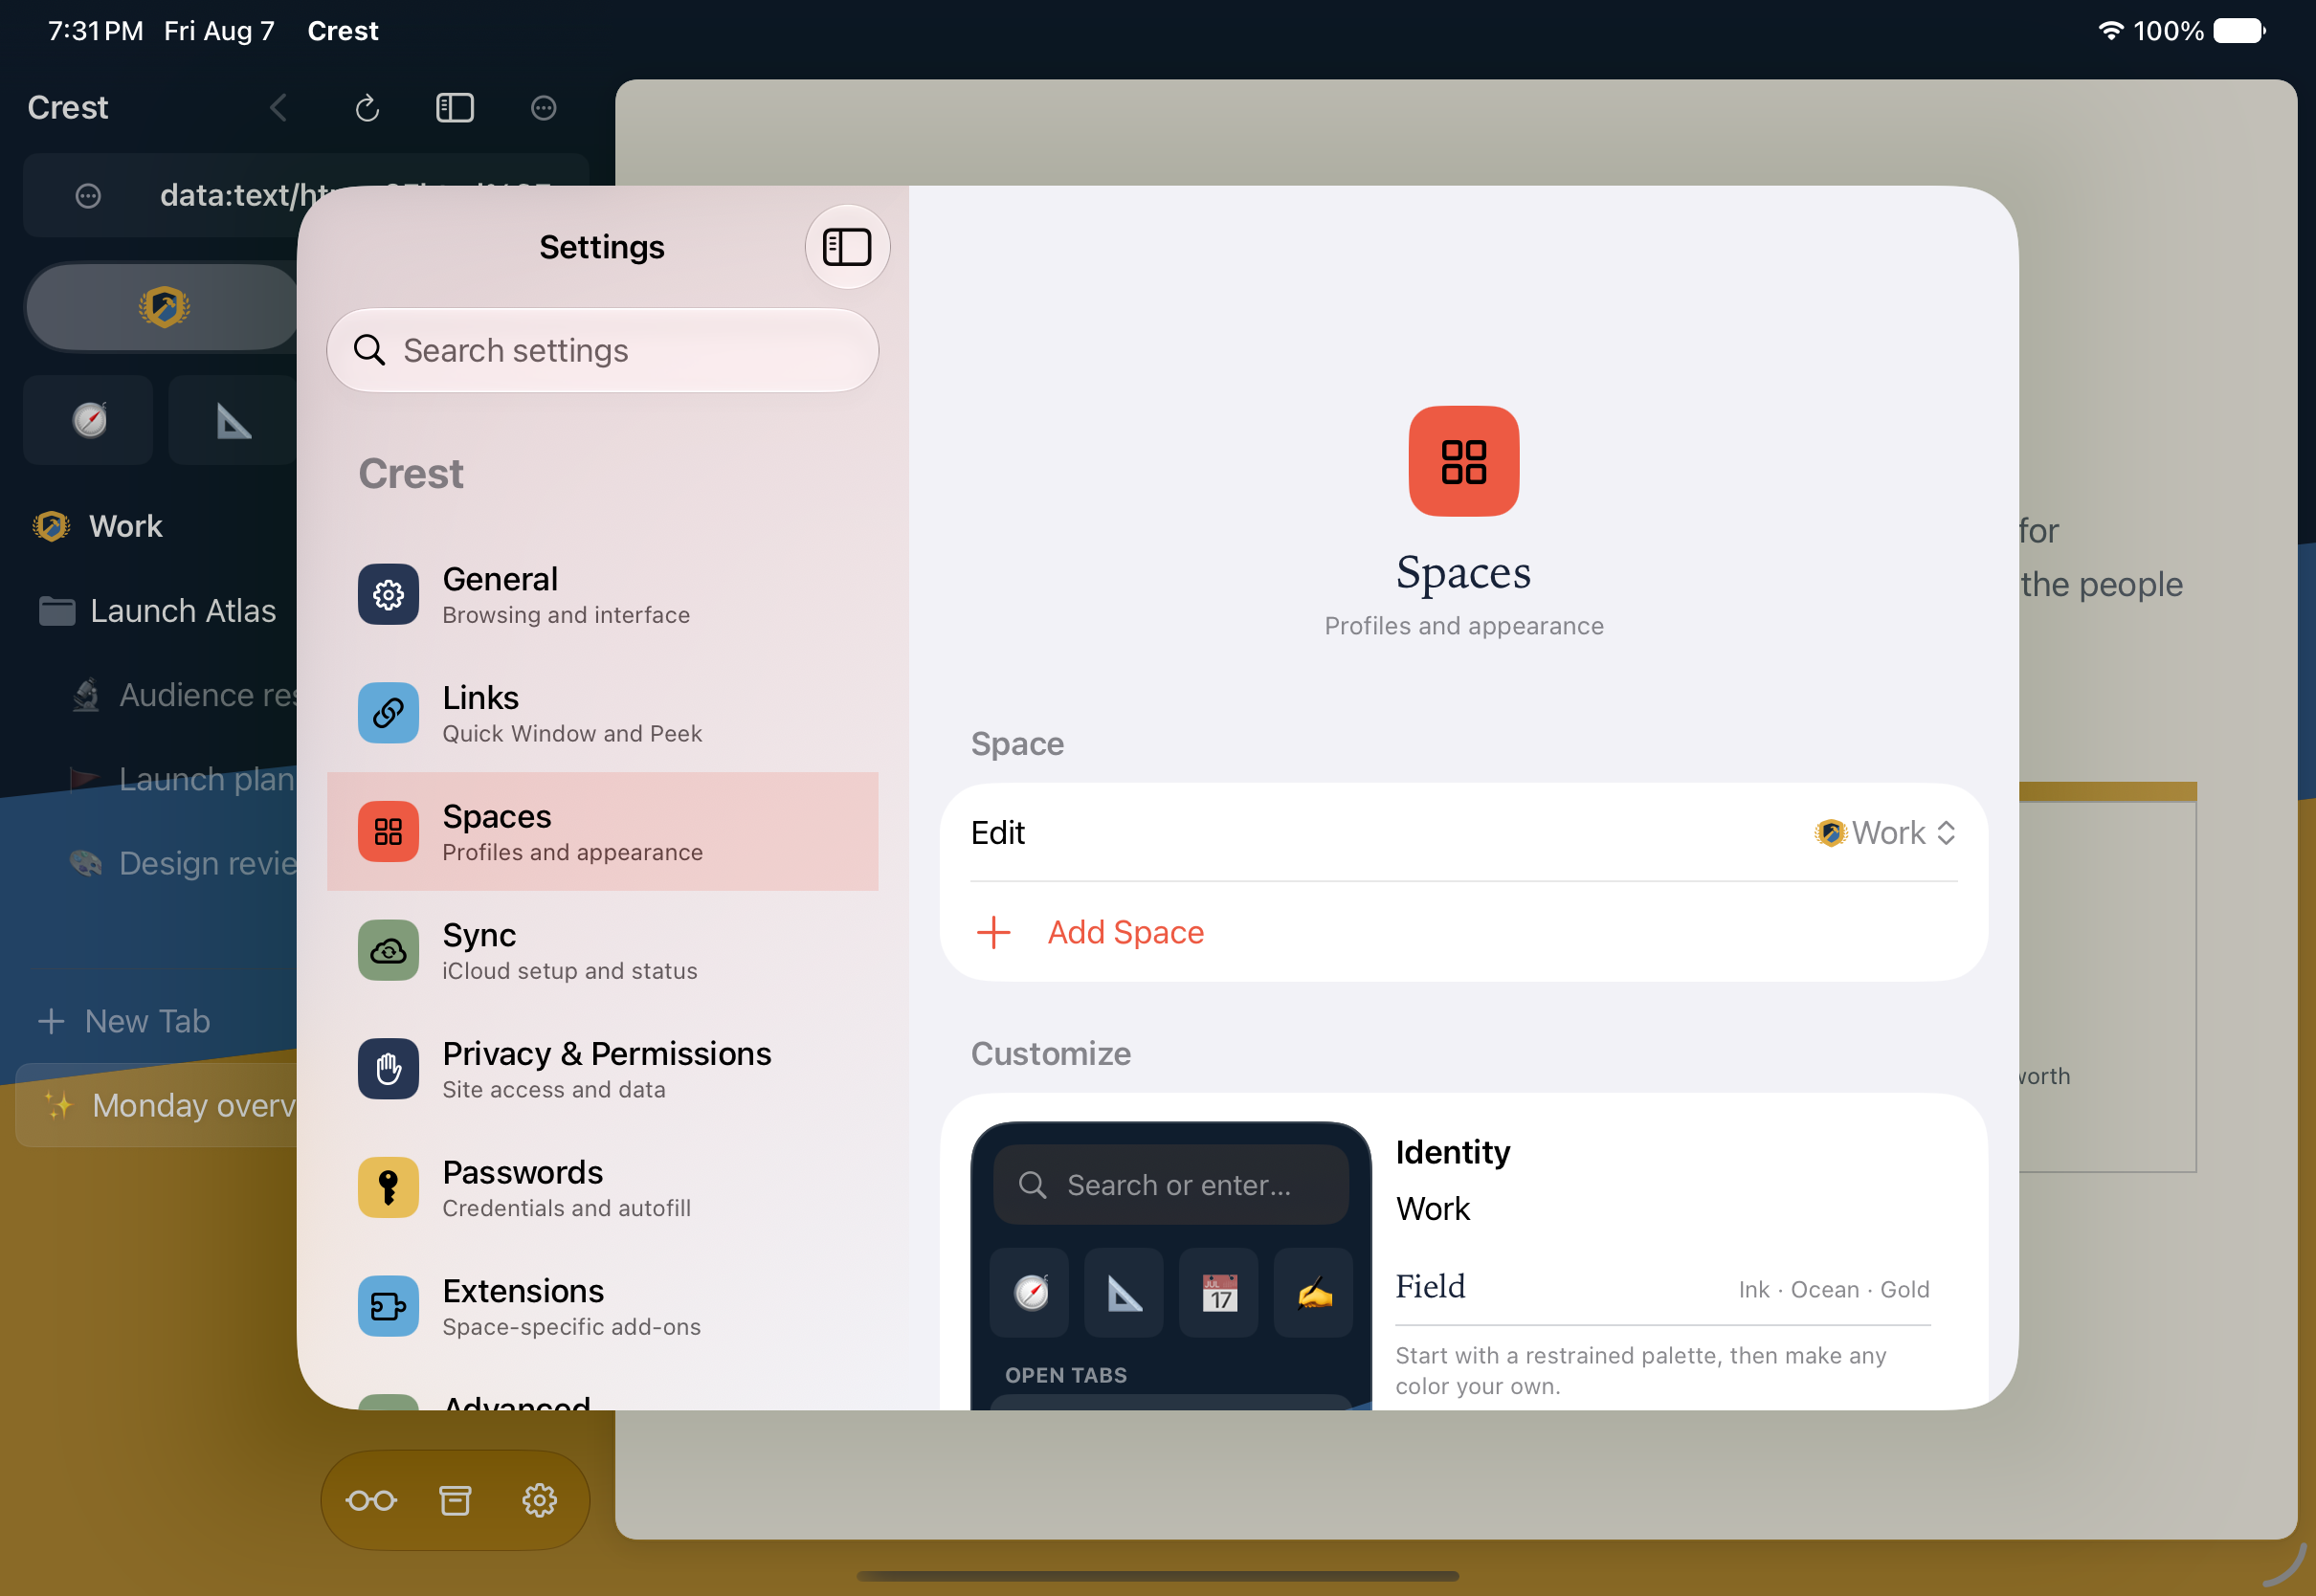Open the compass pinned tab in Crest sidebar
Screen dimensions: 2316x1596
[89, 421]
